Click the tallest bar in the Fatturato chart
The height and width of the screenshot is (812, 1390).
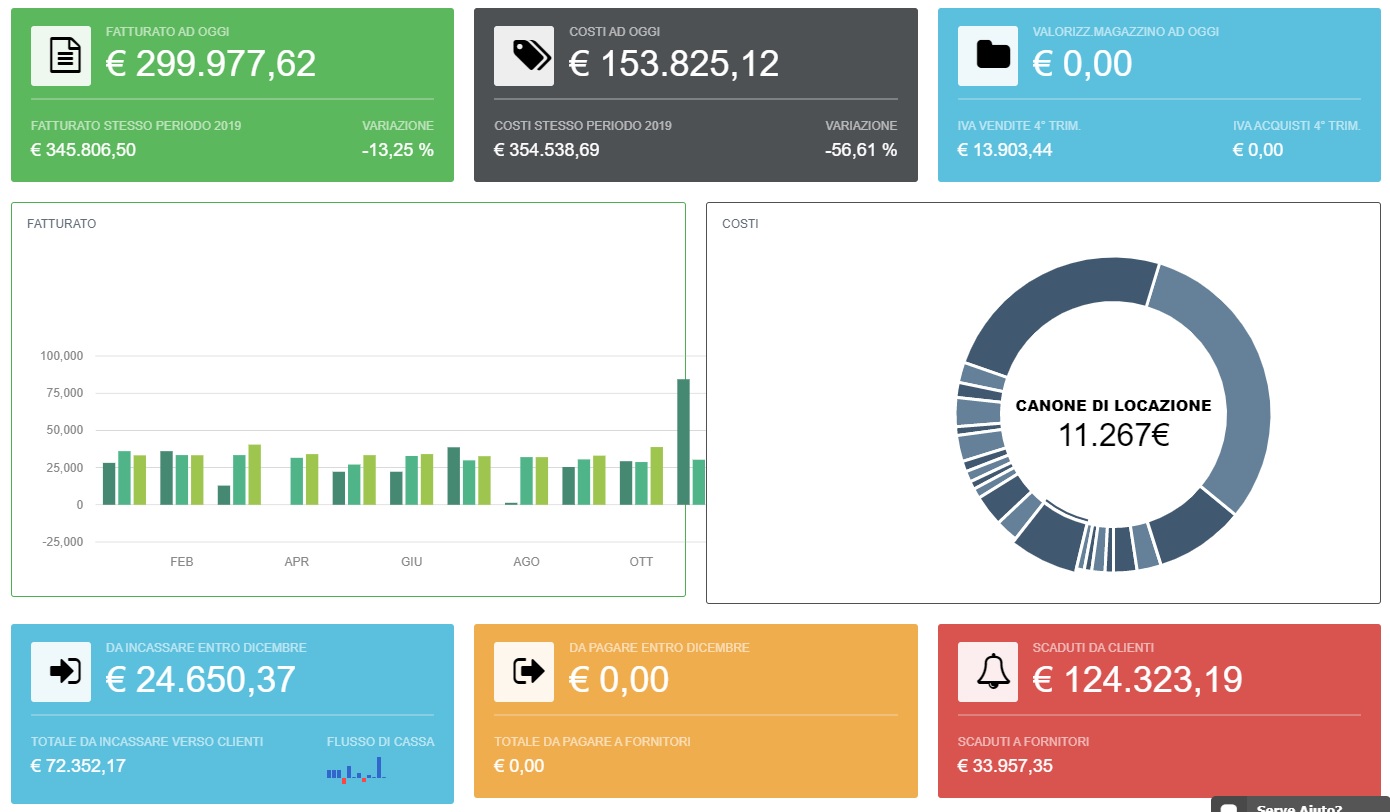coord(684,441)
